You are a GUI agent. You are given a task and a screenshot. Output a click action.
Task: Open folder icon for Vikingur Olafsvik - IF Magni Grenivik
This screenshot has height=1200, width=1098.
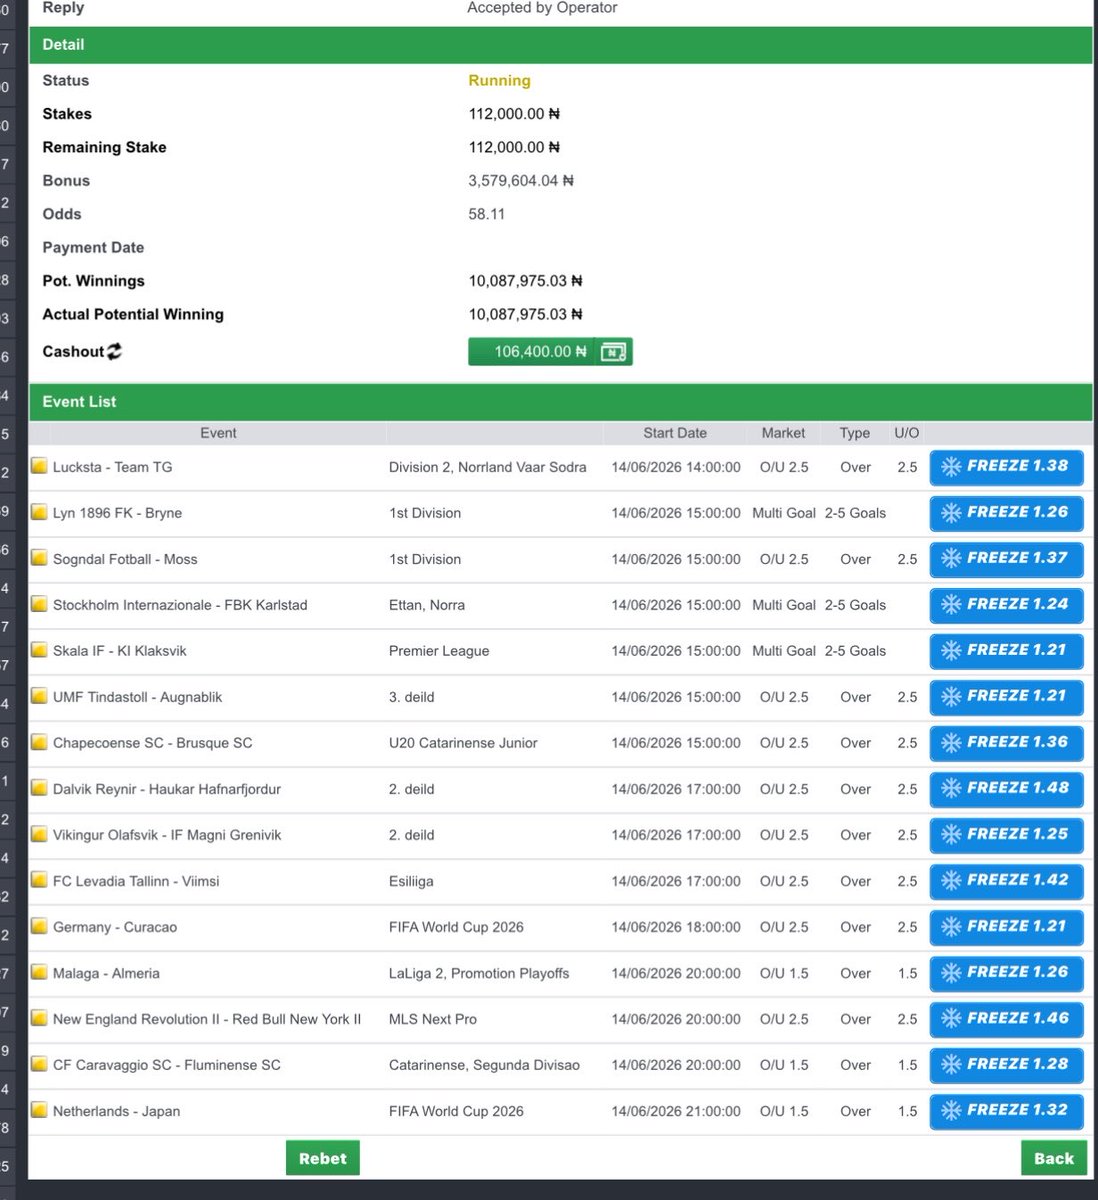click(x=39, y=834)
